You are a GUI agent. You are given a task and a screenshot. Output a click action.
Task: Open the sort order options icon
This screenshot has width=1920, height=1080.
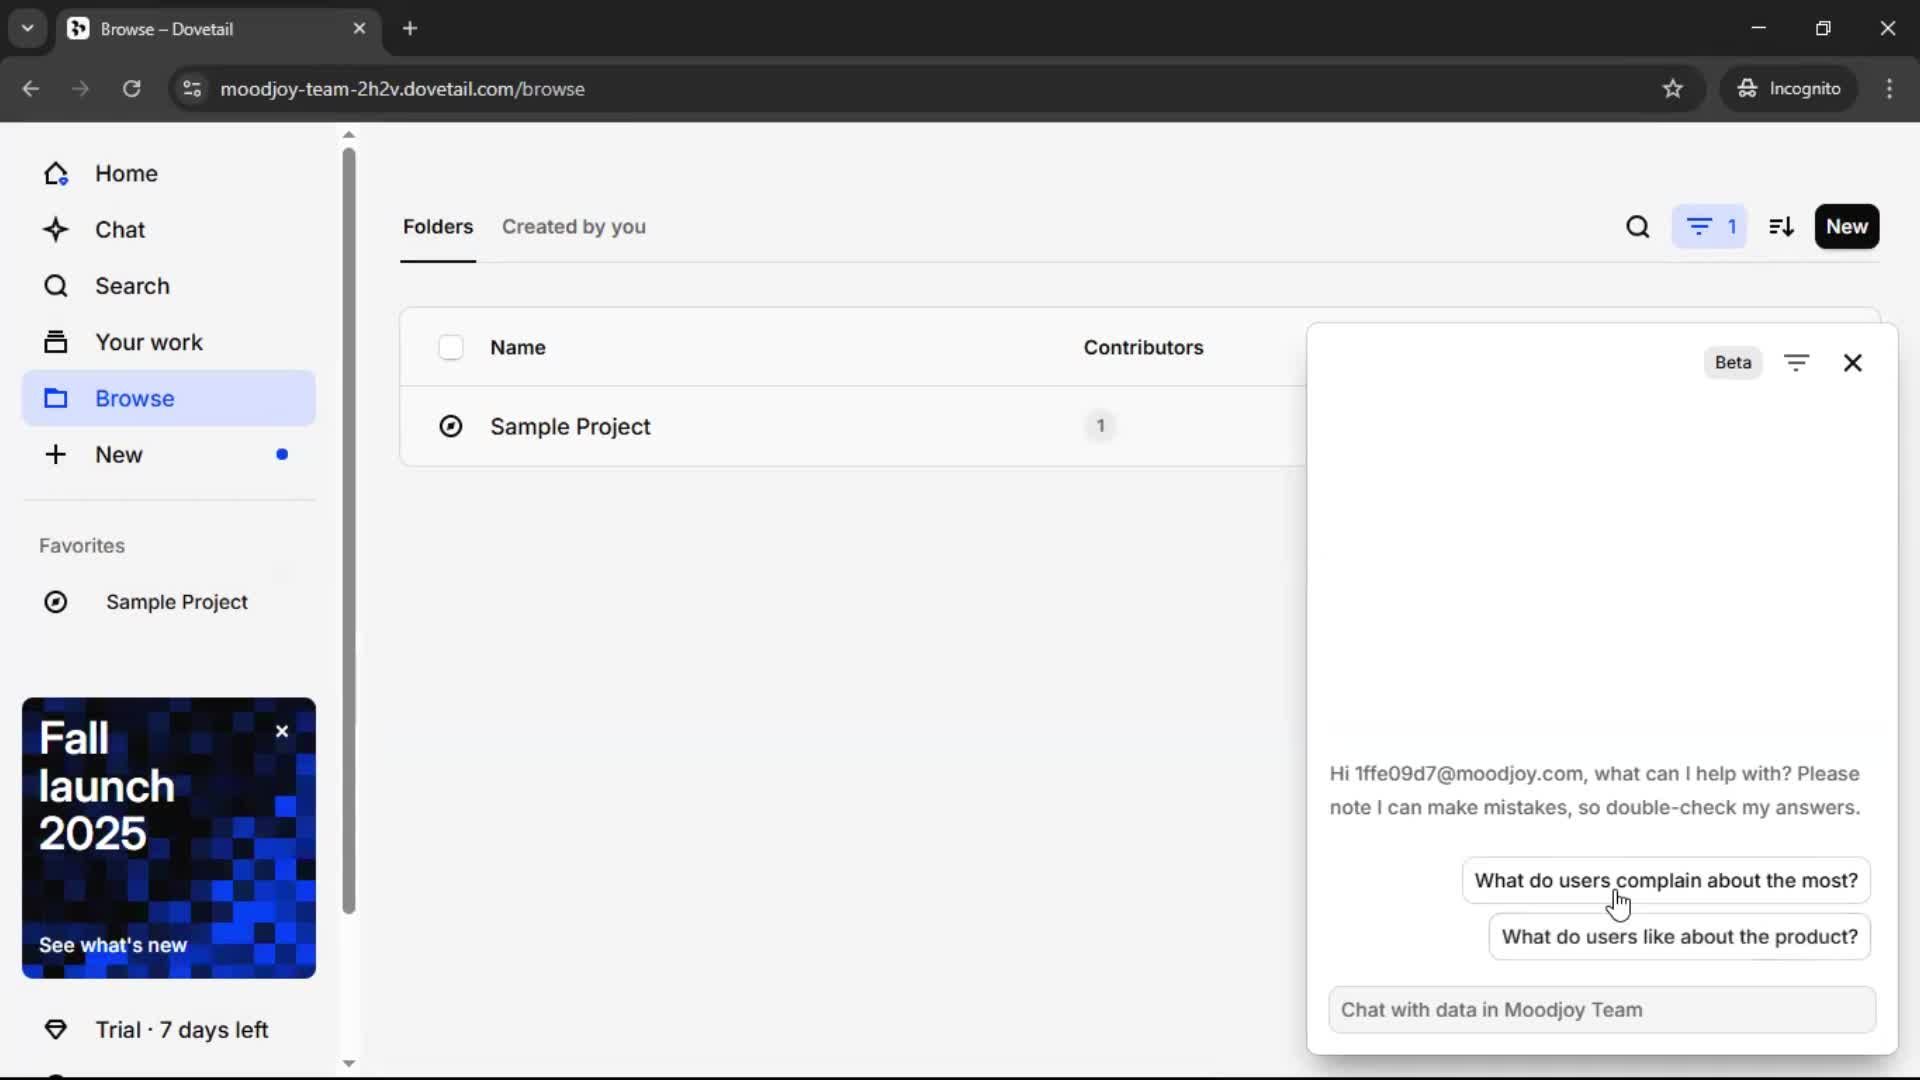click(1781, 227)
